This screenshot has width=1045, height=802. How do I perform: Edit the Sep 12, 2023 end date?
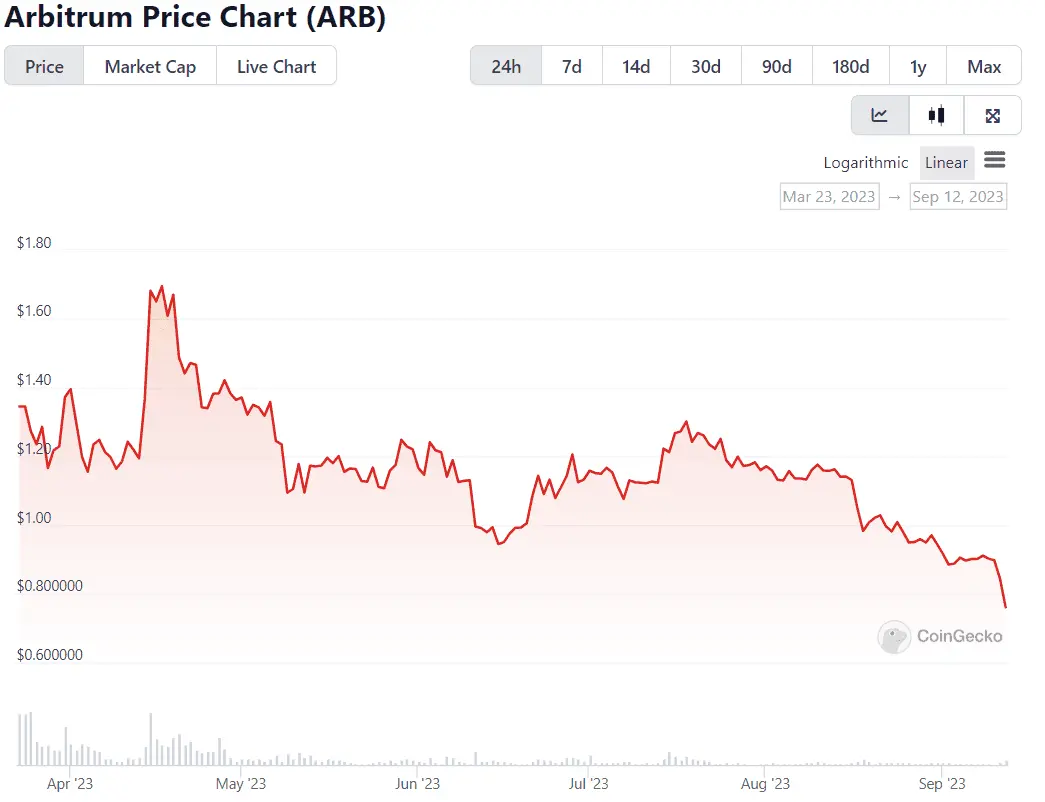pos(958,196)
